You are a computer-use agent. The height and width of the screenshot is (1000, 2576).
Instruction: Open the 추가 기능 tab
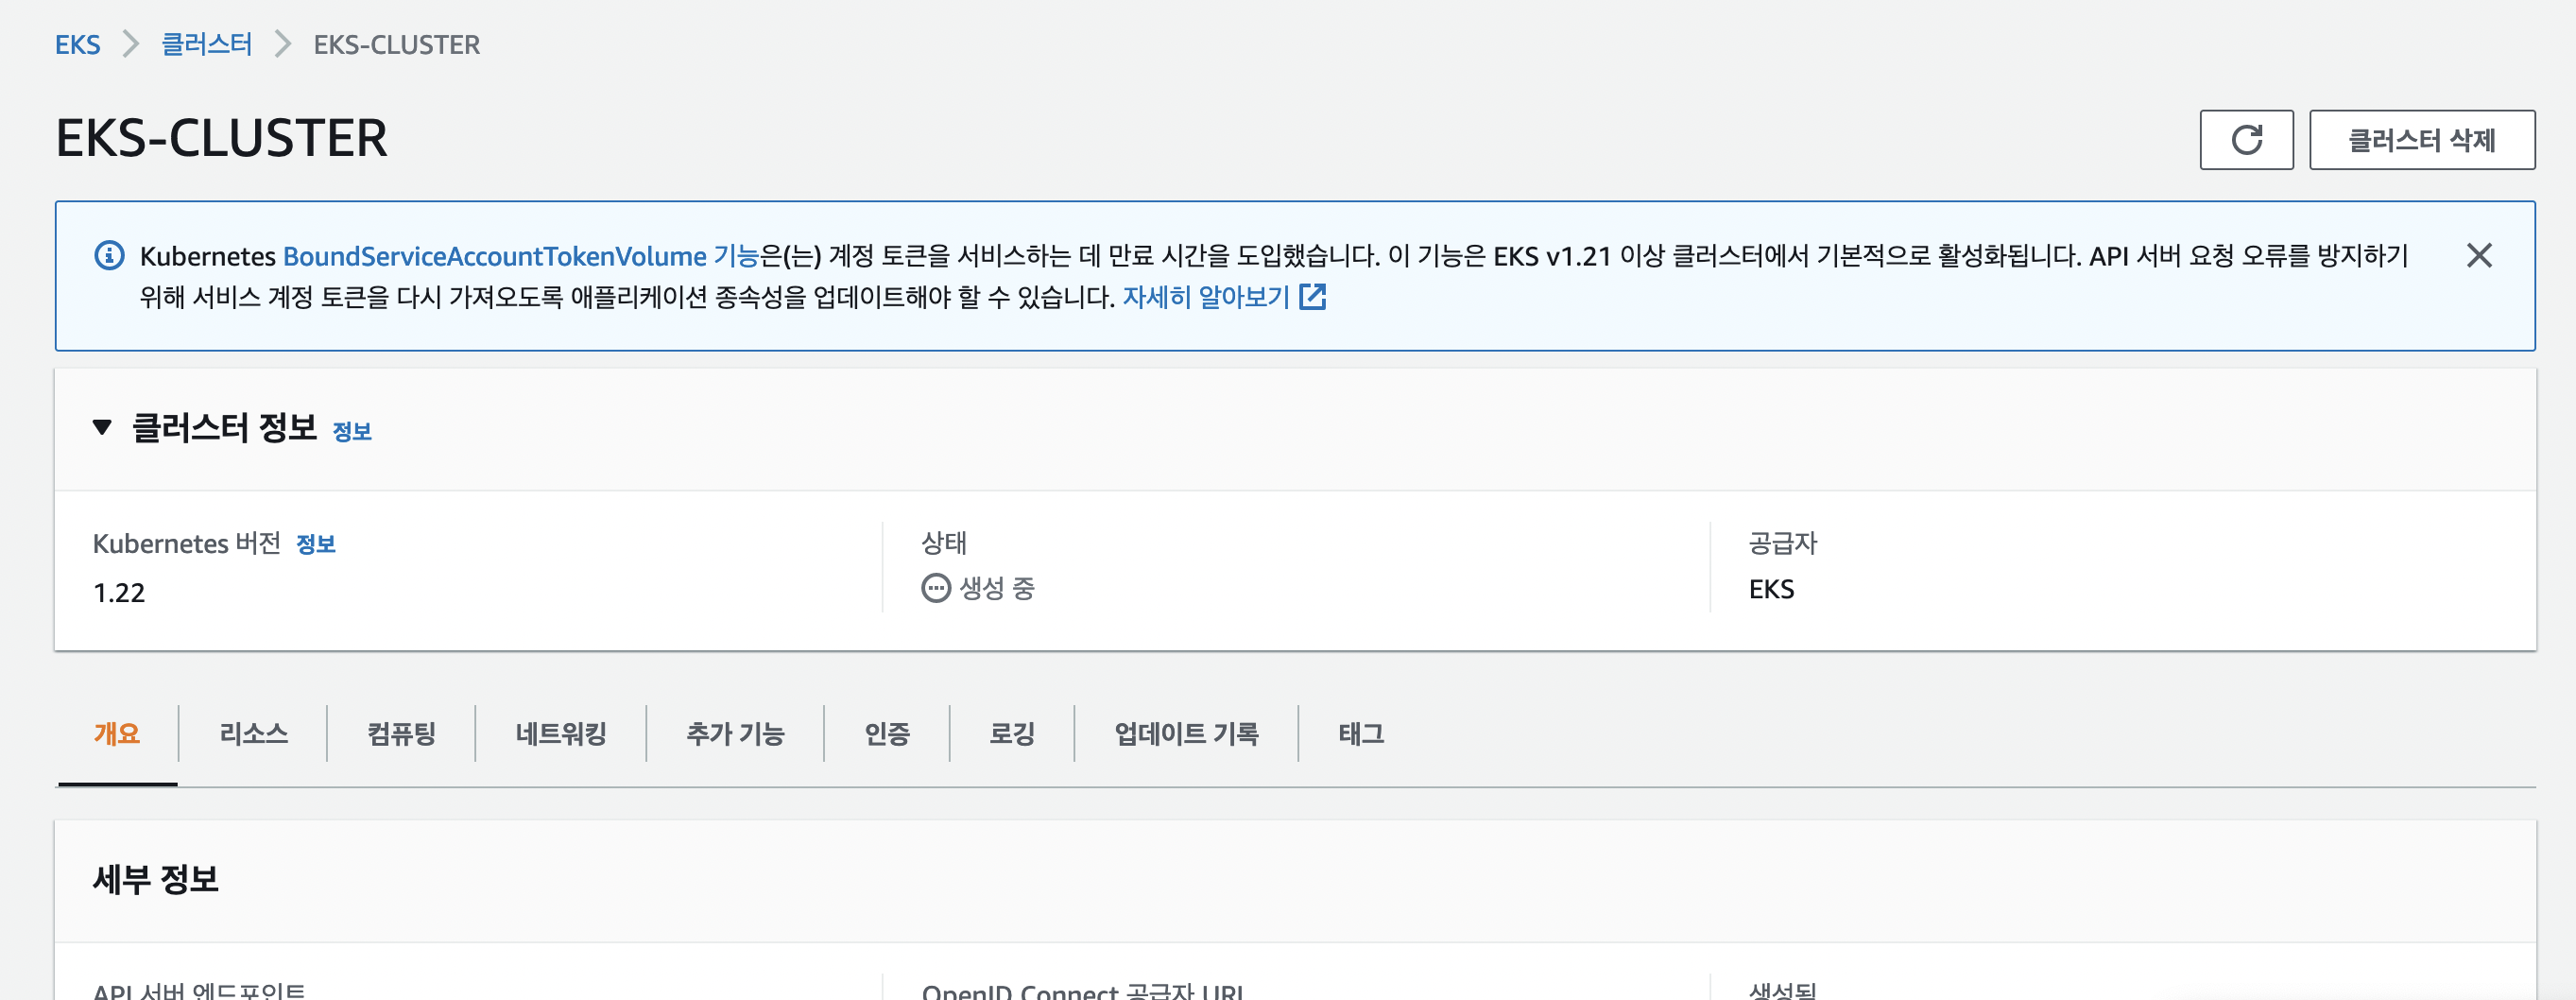coord(735,734)
